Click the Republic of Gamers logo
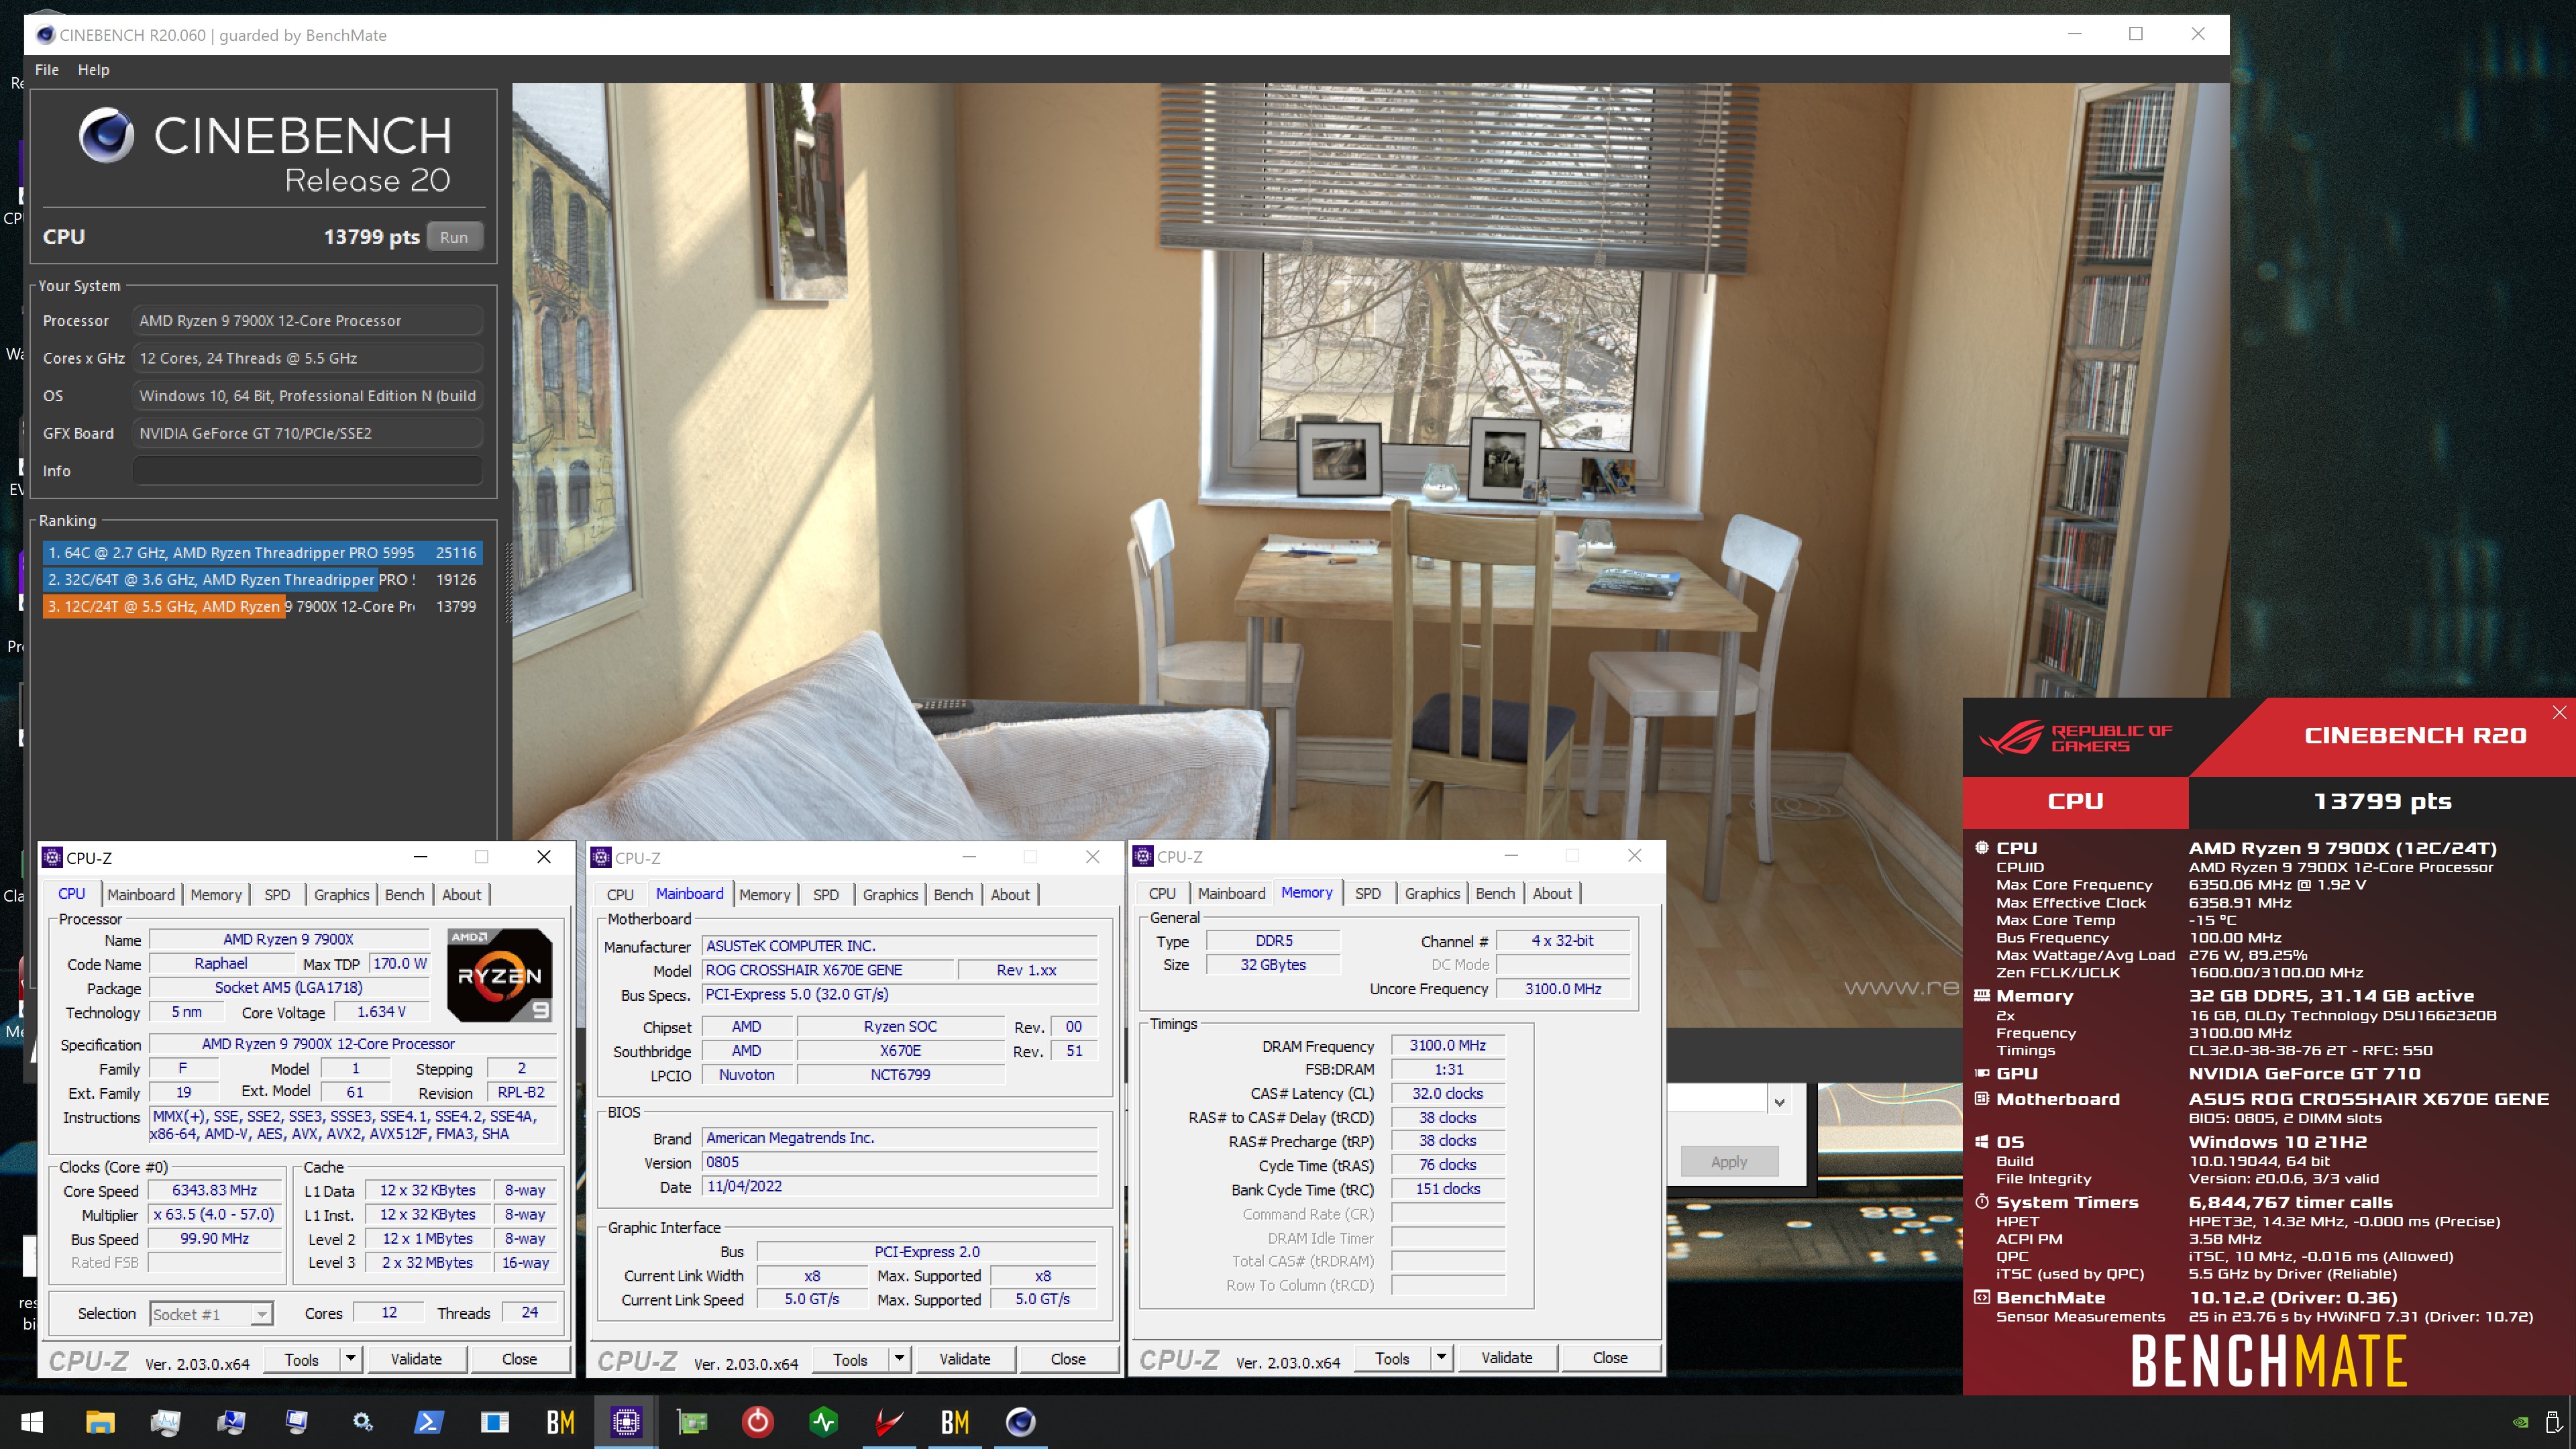This screenshot has height=1449, width=2576. tap(2076, 738)
